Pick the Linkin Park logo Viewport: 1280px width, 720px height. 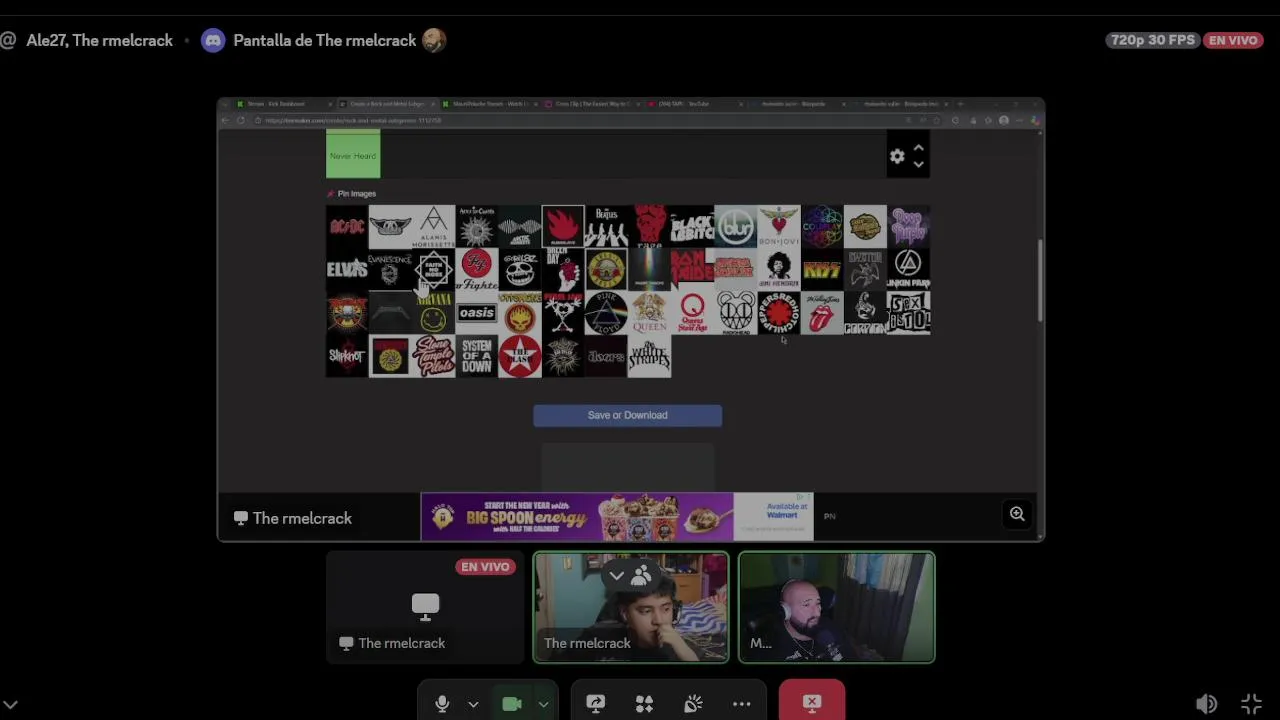click(x=908, y=270)
